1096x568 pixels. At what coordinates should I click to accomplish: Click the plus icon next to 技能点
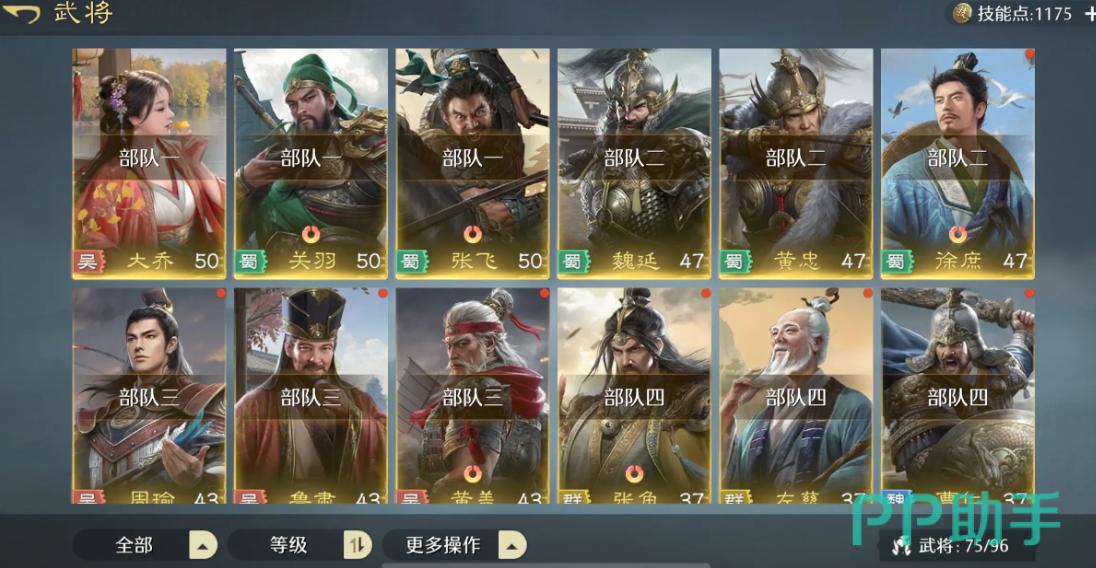pos(1089,14)
